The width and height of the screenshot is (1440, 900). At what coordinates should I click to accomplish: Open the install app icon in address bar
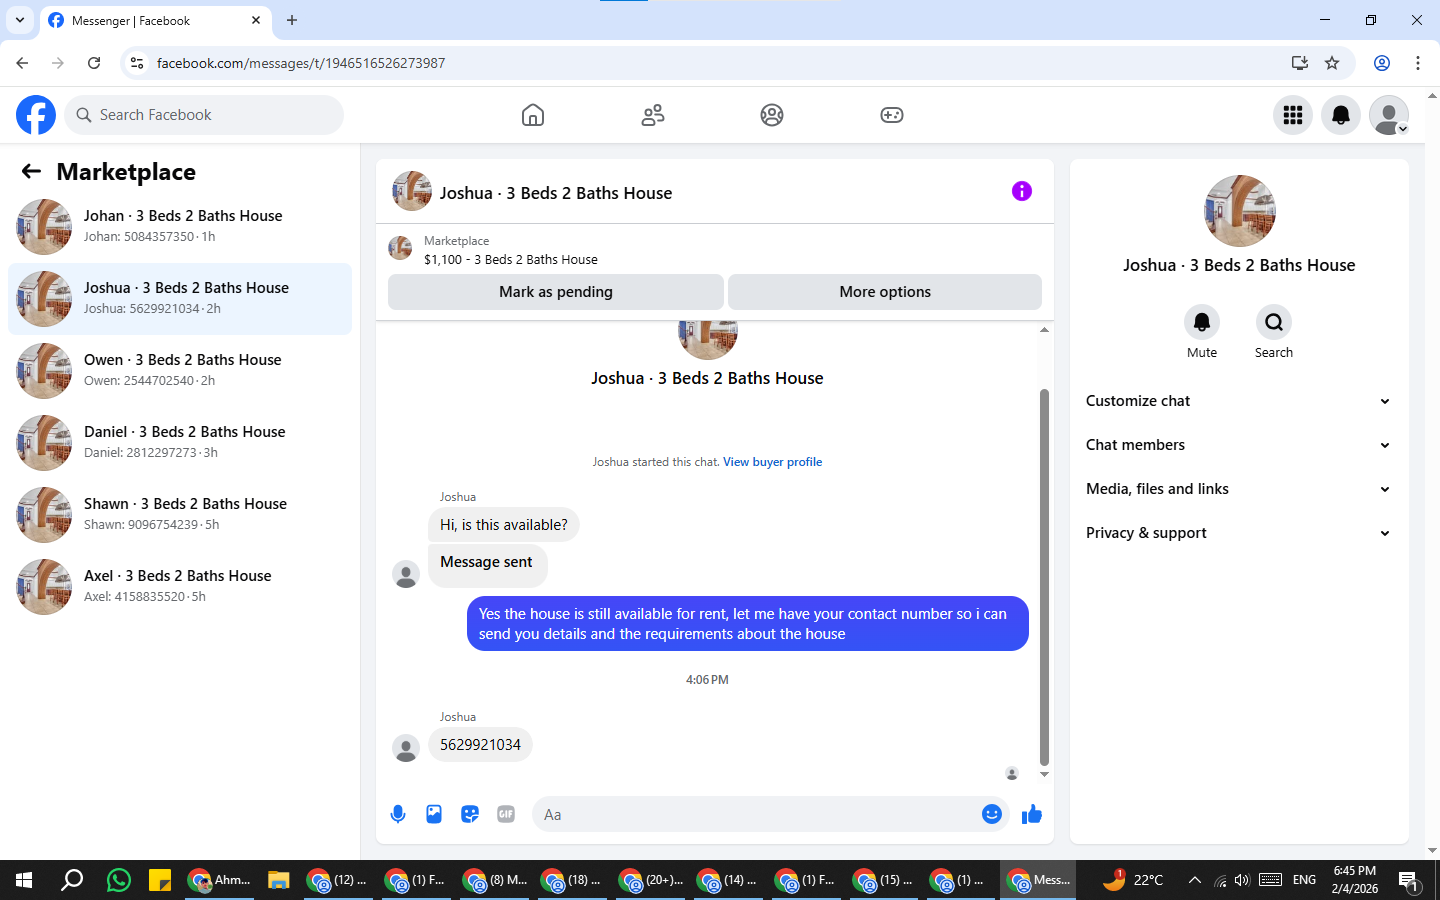(x=1300, y=63)
